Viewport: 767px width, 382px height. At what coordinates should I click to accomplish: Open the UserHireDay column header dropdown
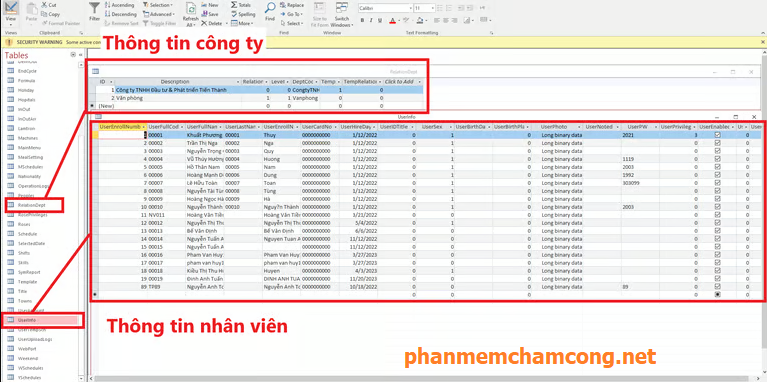[x=375, y=127]
